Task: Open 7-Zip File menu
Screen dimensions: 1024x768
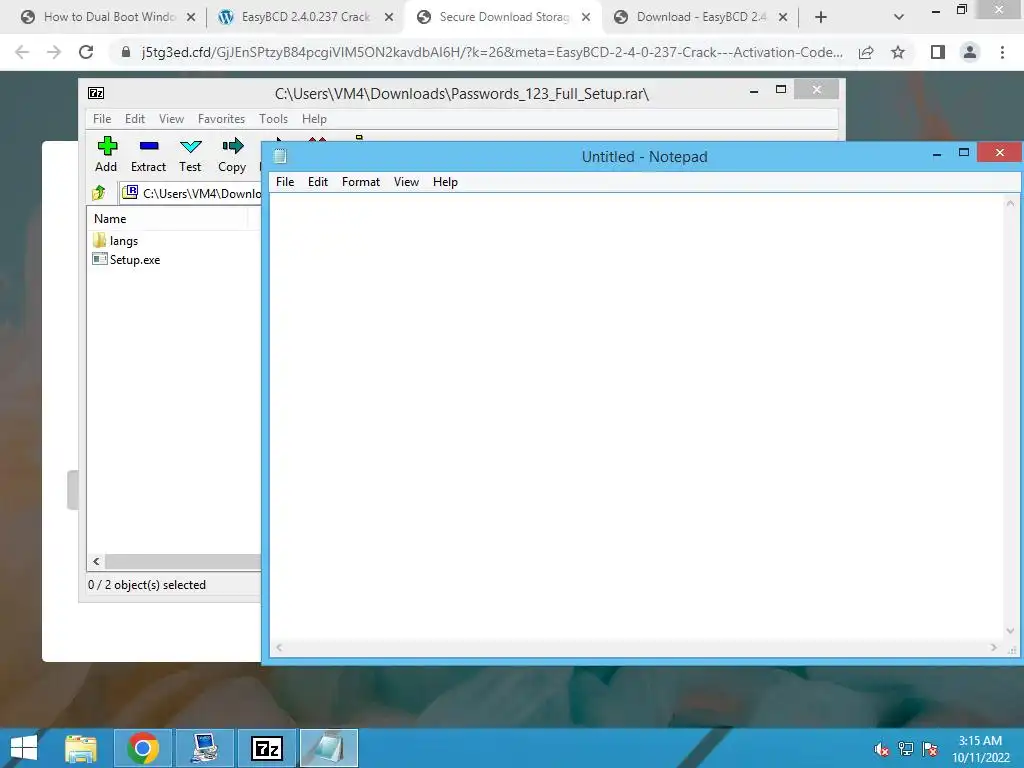Action: [x=102, y=119]
